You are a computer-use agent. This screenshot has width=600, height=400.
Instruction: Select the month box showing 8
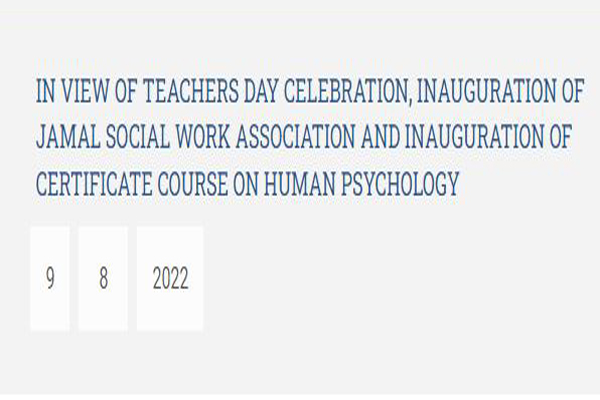(x=103, y=278)
